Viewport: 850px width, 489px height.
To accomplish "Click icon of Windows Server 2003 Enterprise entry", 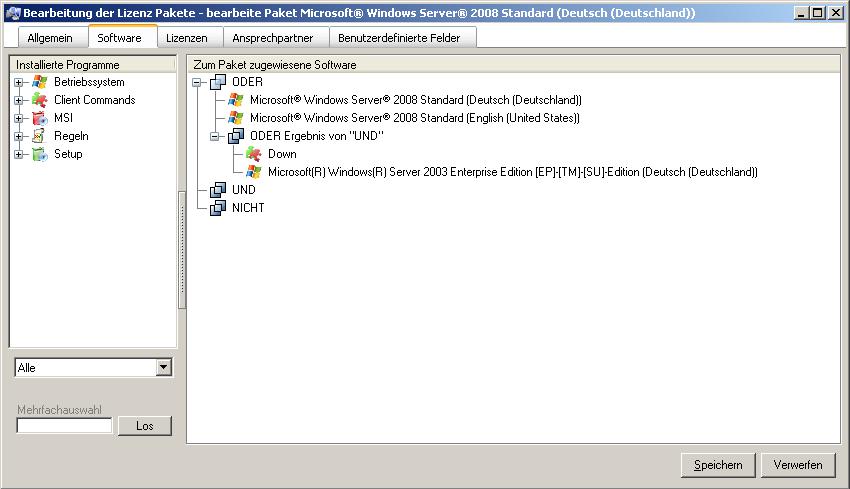I will [254, 172].
